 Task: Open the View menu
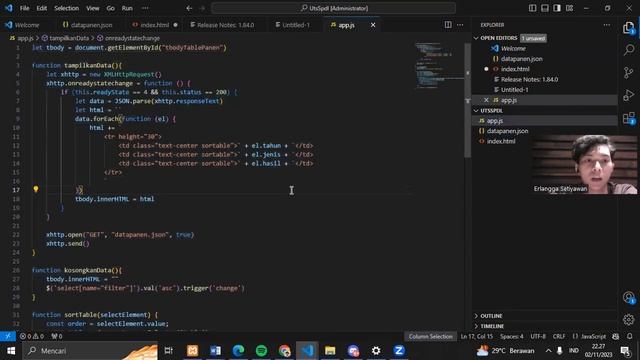pos(93,8)
